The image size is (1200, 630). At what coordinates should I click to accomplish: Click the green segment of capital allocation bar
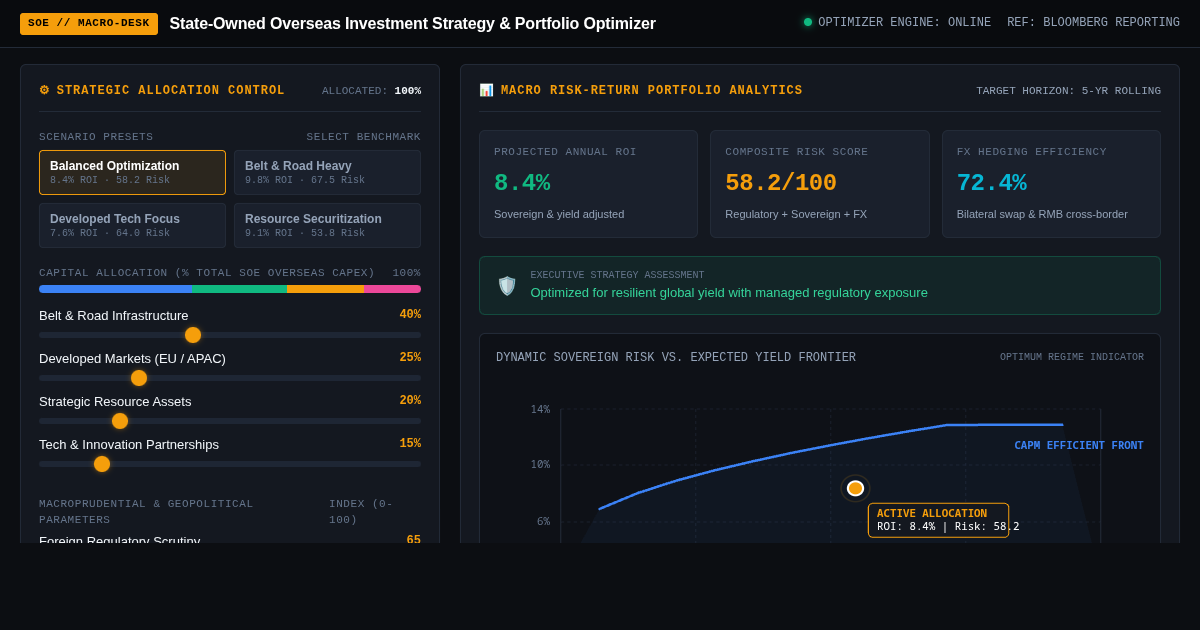tap(239, 289)
